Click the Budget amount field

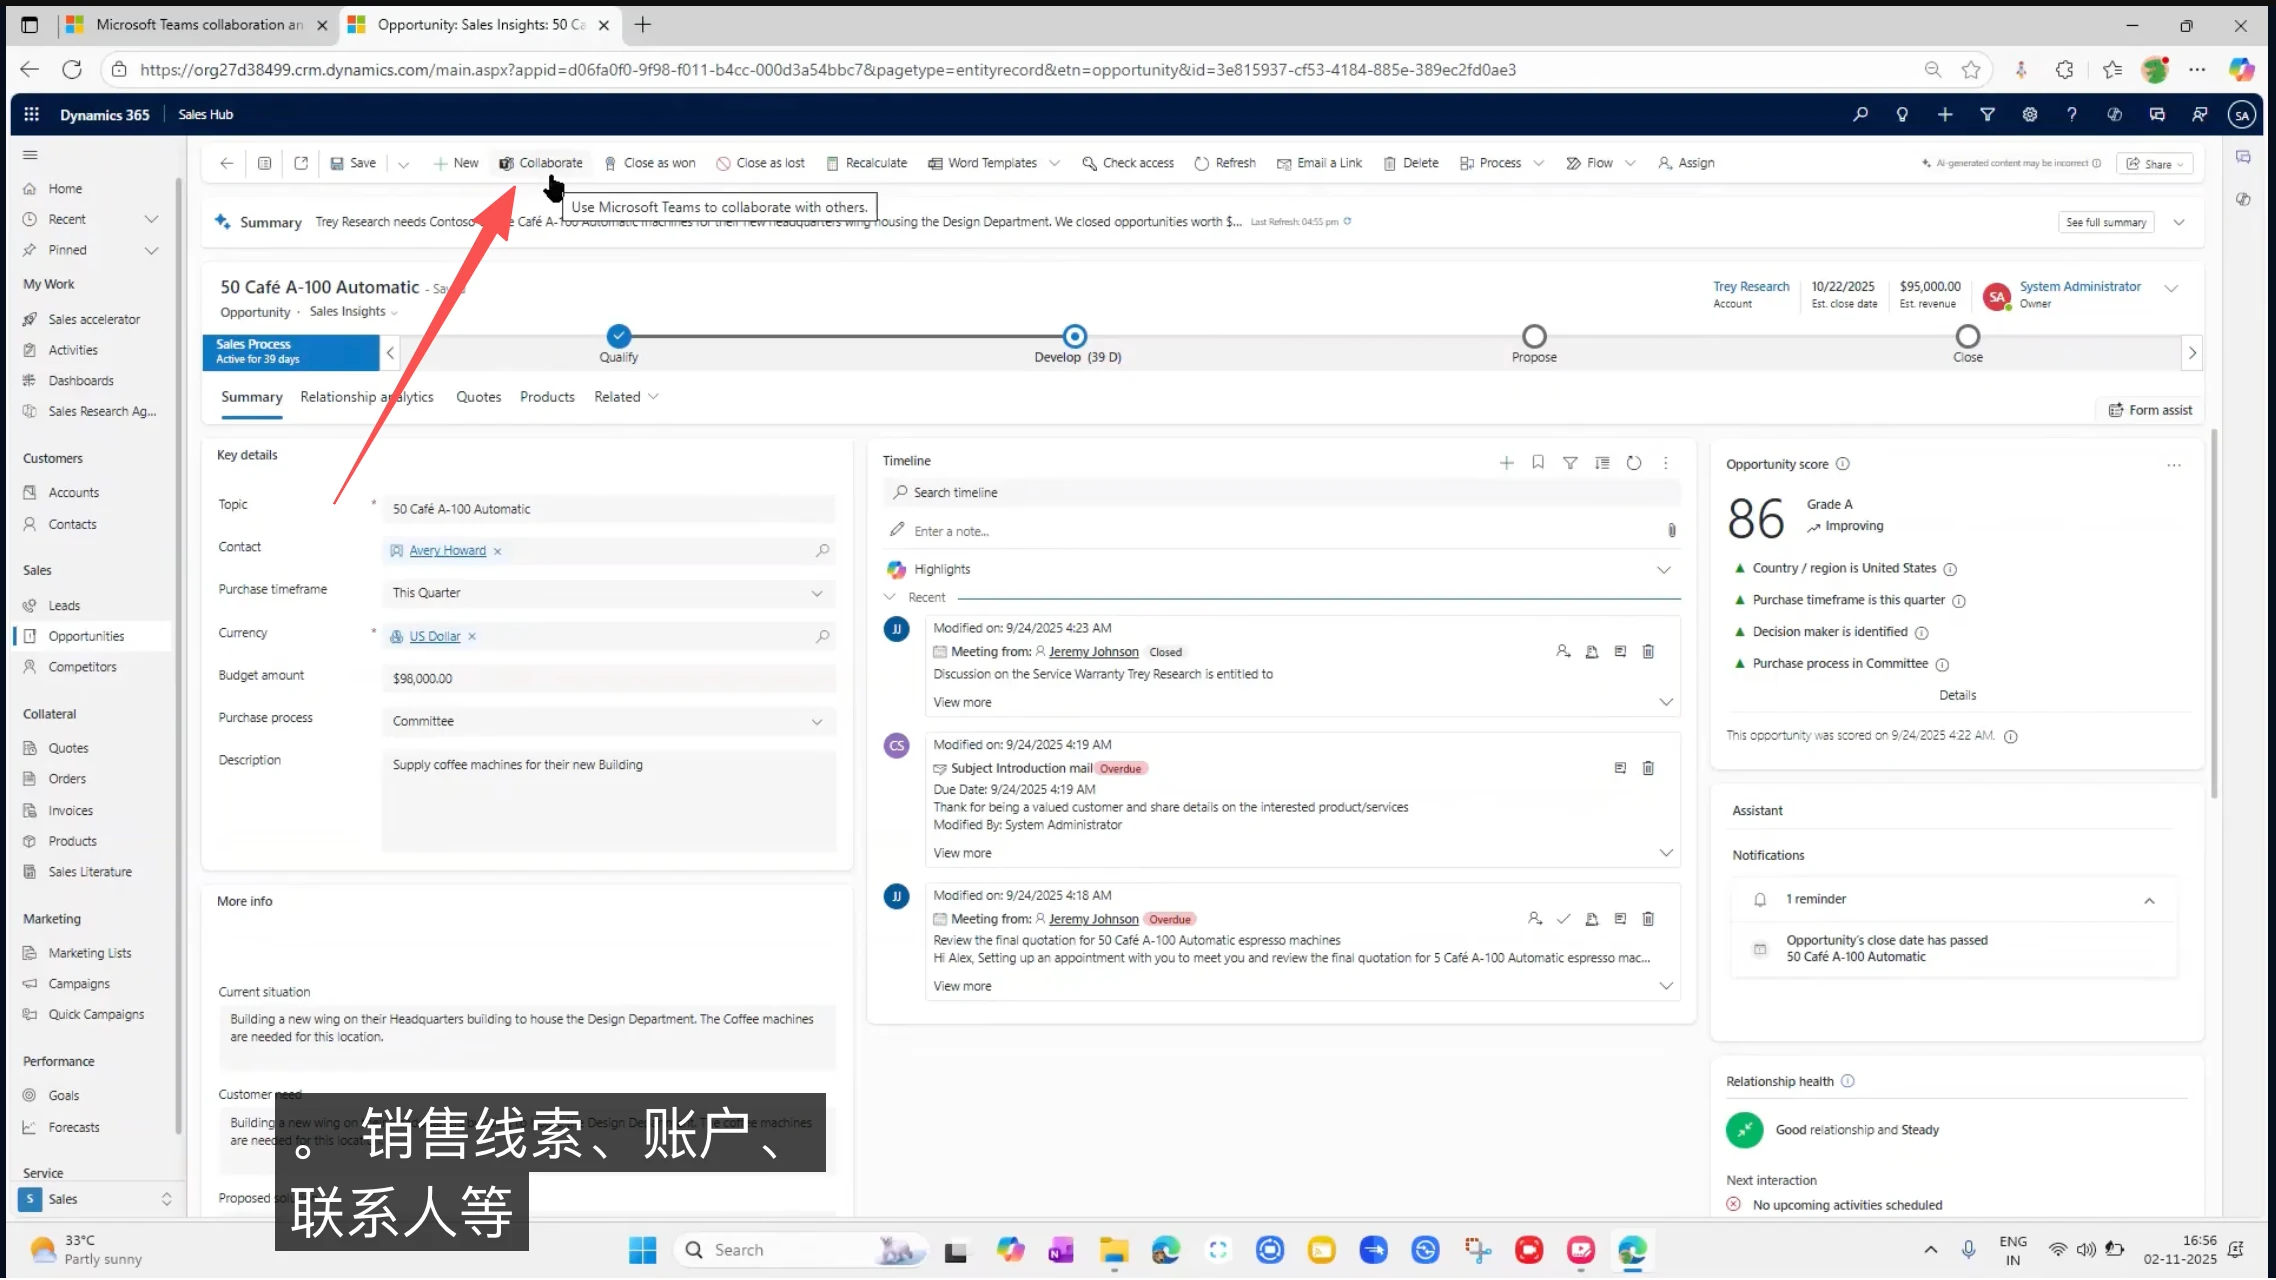[608, 678]
